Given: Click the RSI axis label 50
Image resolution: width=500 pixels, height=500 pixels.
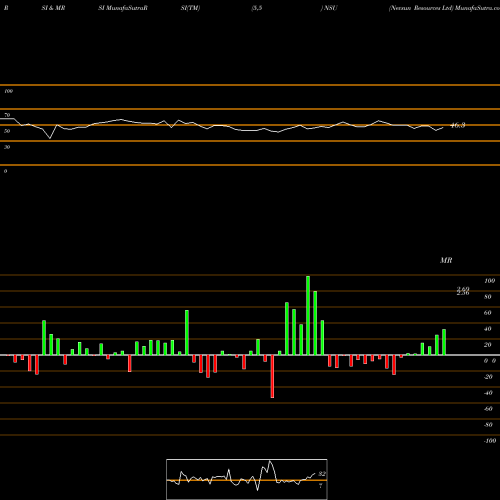Looking at the screenshot, I should pyautogui.click(x=7, y=131).
